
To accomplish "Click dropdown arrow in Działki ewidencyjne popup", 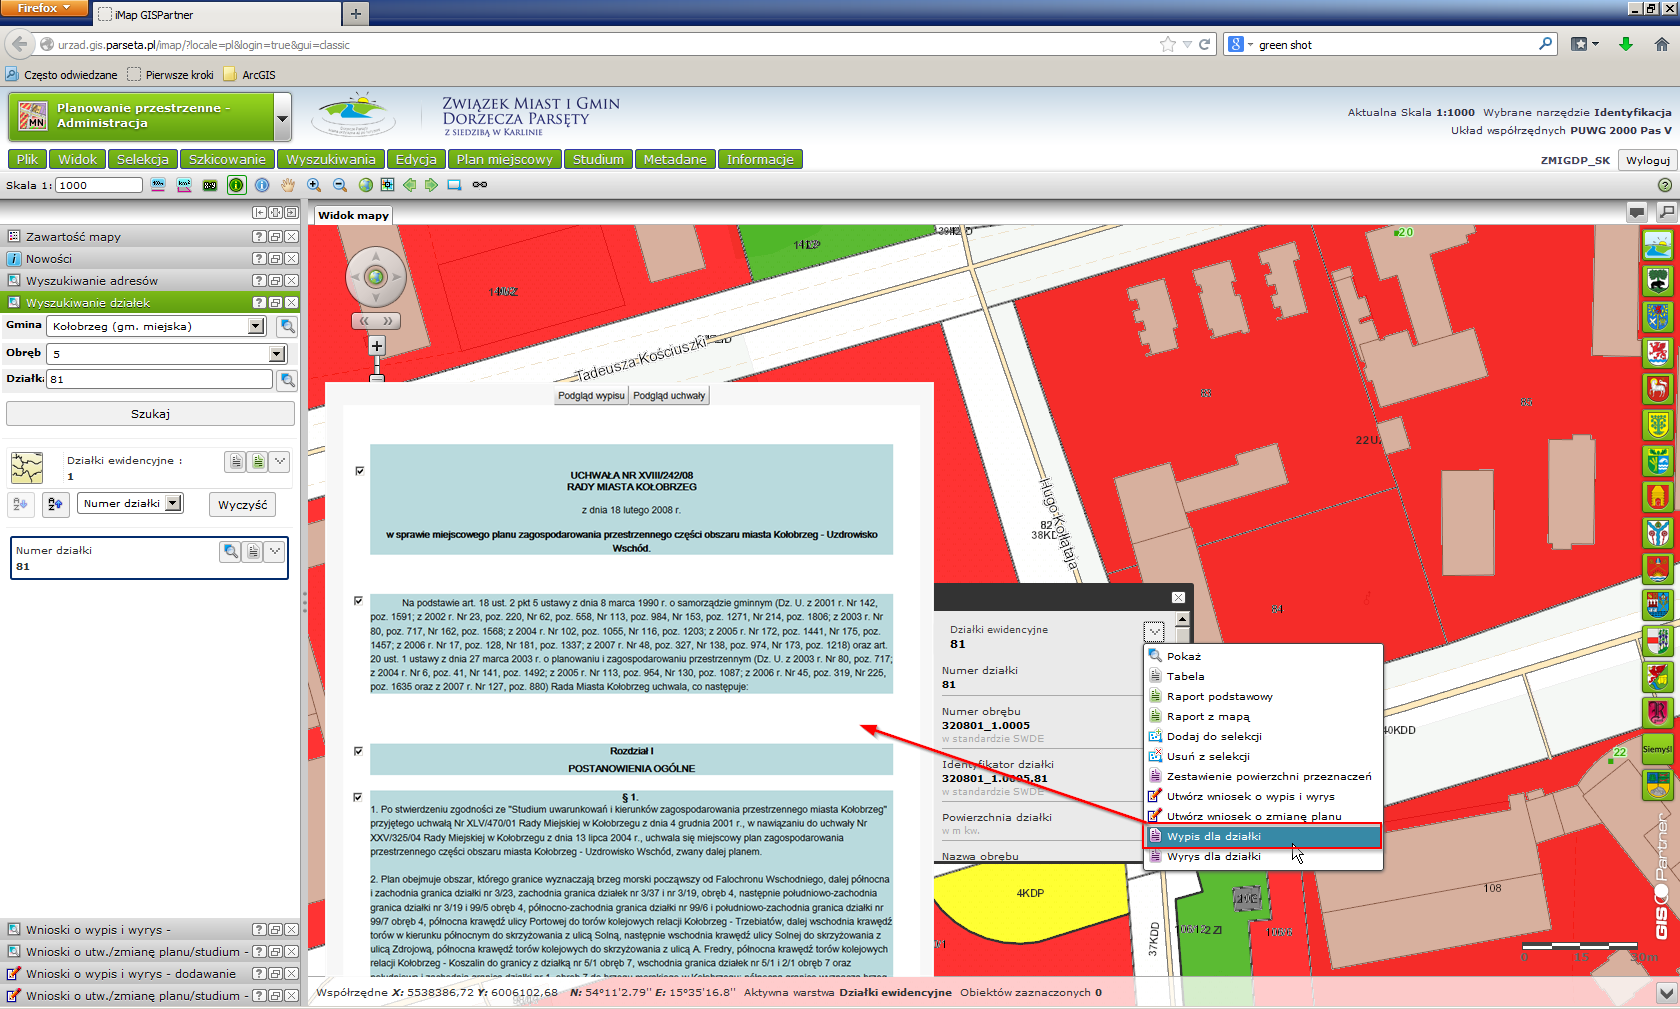I will [x=1154, y=631].
